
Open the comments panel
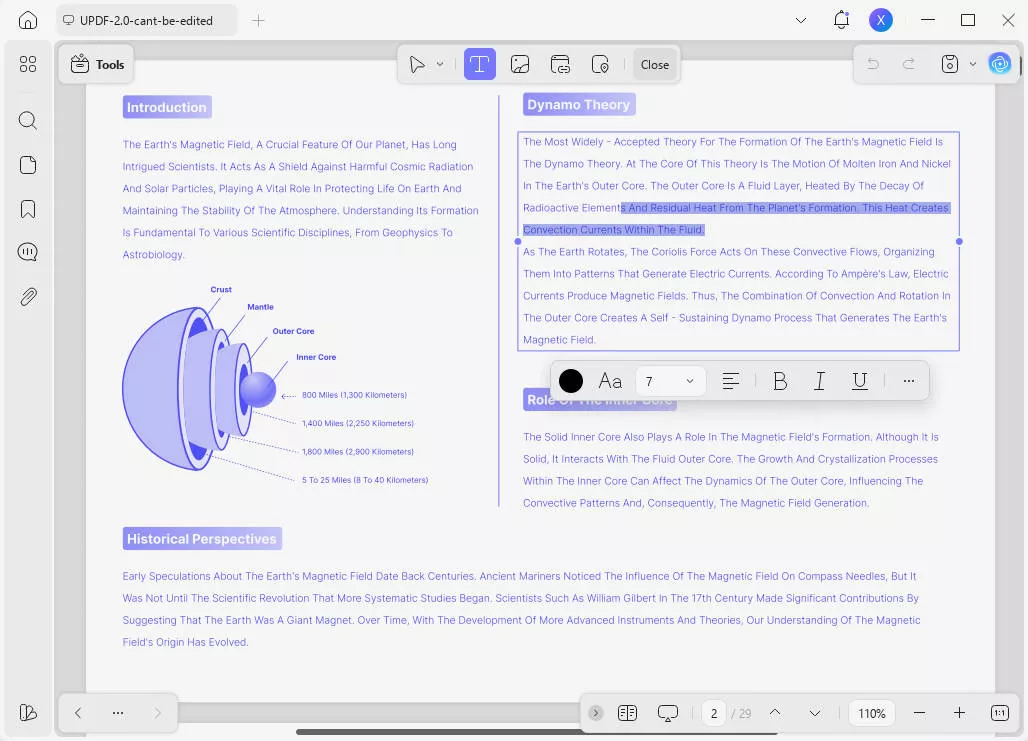click(28, 251)
